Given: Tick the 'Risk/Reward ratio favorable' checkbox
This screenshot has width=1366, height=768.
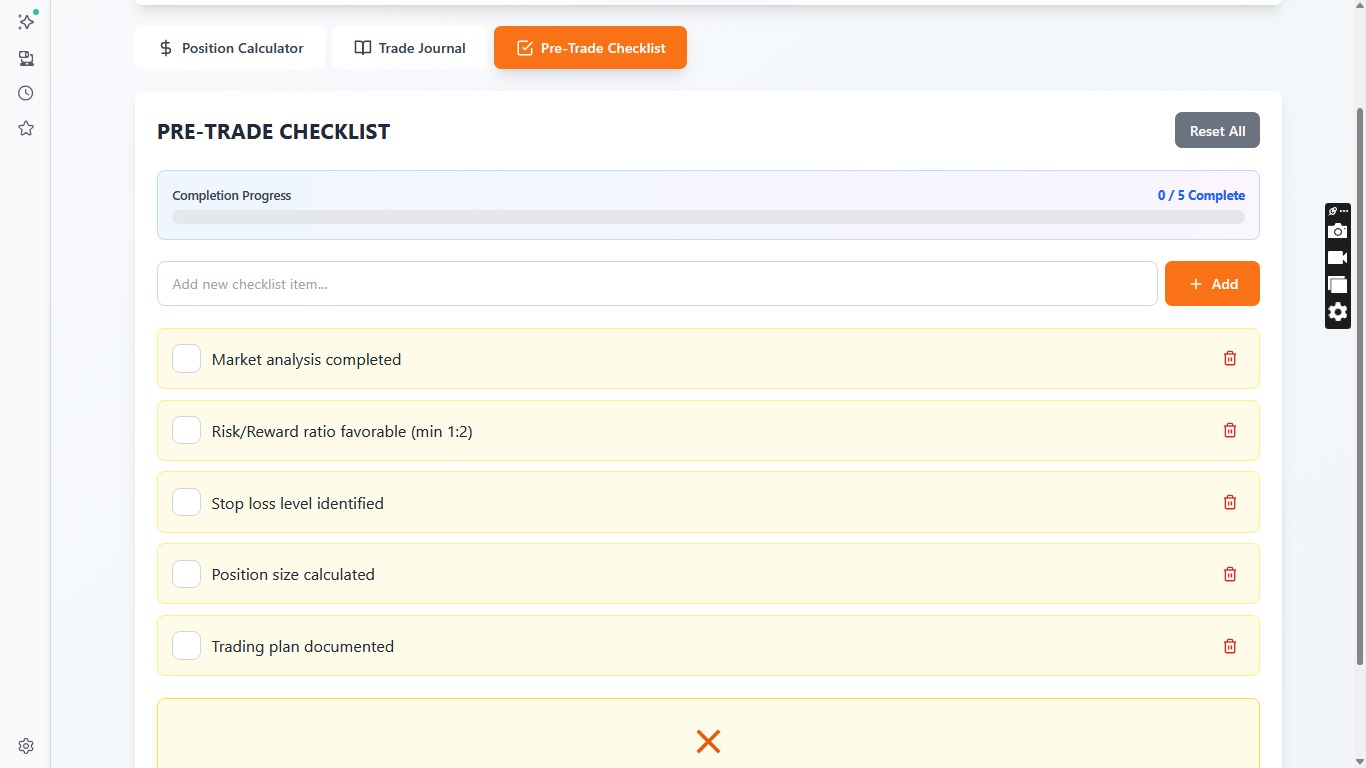Looking at the screenshot, I should coord(187,431).
